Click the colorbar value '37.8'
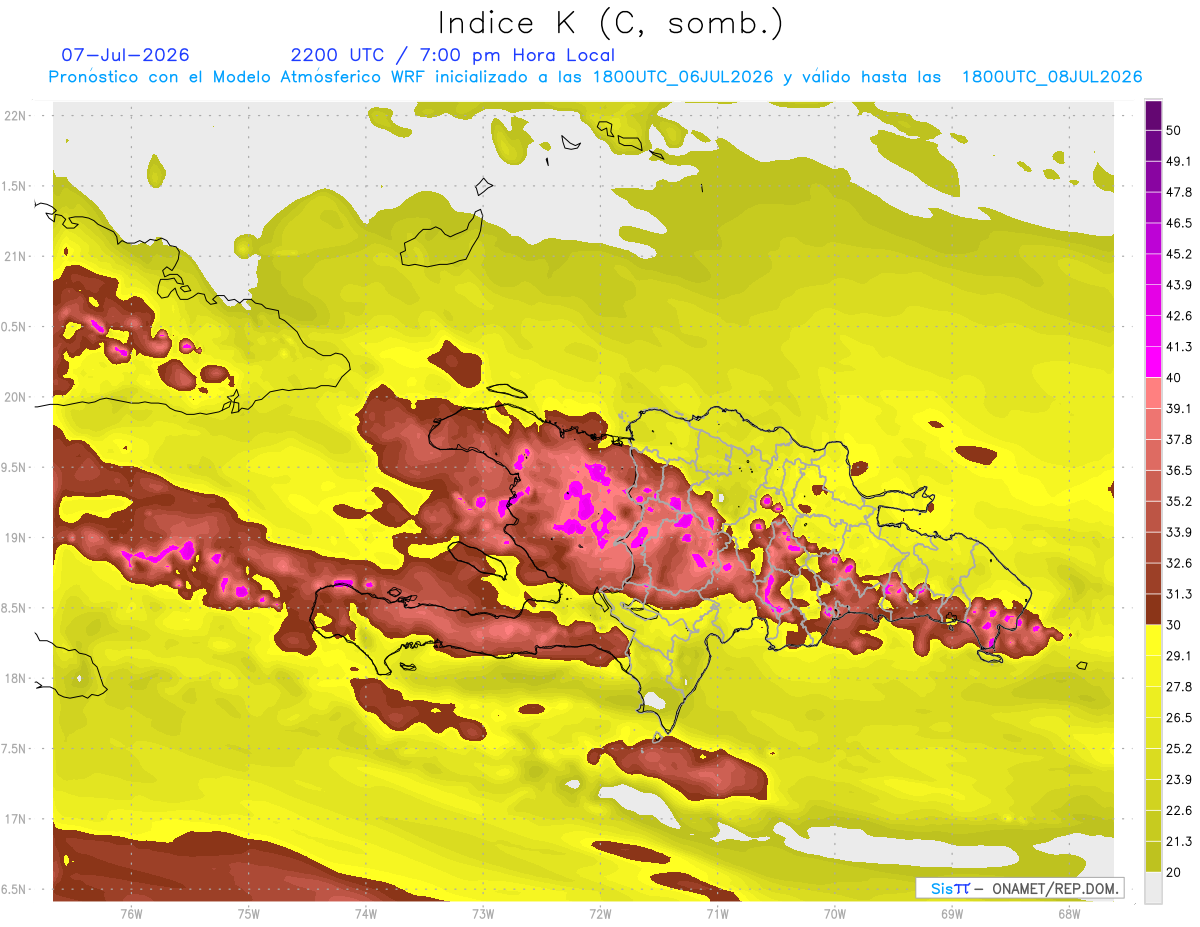 click(x=1179, y=439)
